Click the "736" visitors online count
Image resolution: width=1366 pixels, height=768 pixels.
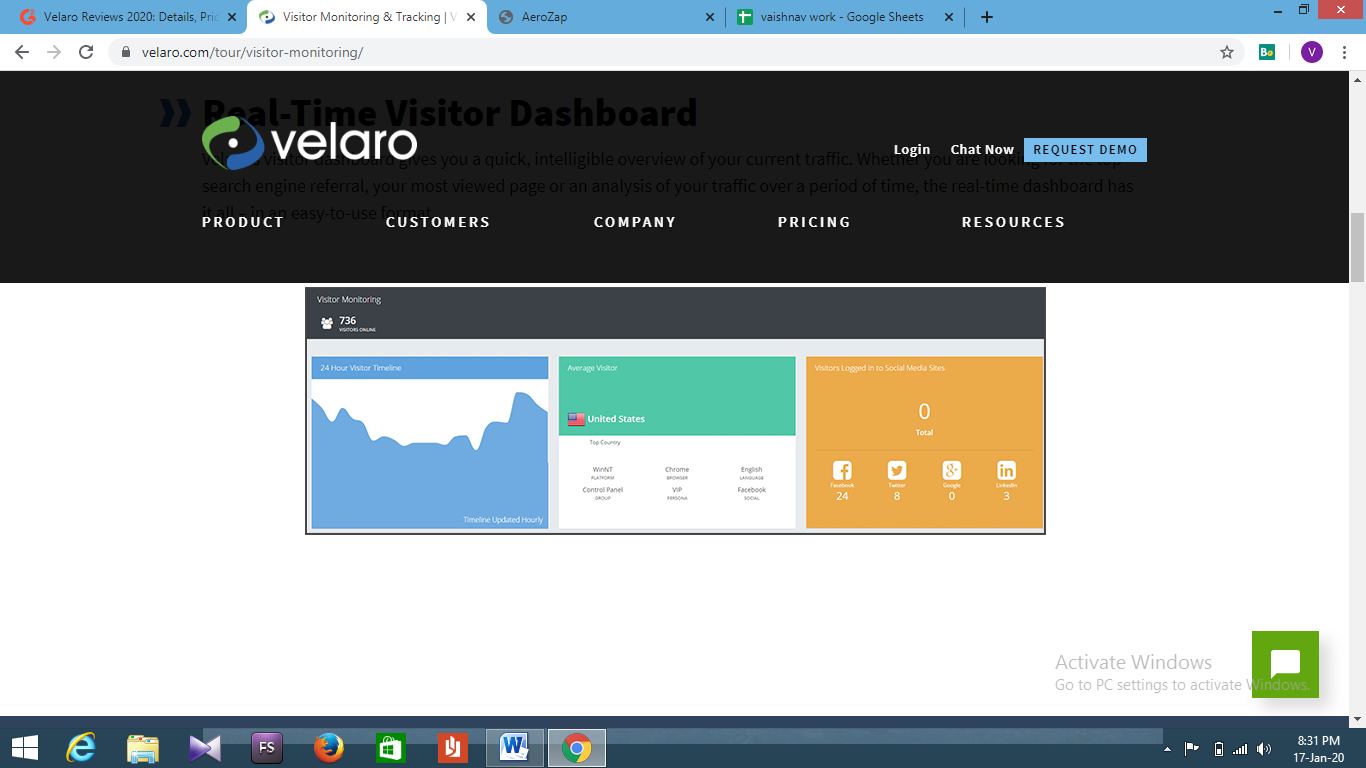347,321
